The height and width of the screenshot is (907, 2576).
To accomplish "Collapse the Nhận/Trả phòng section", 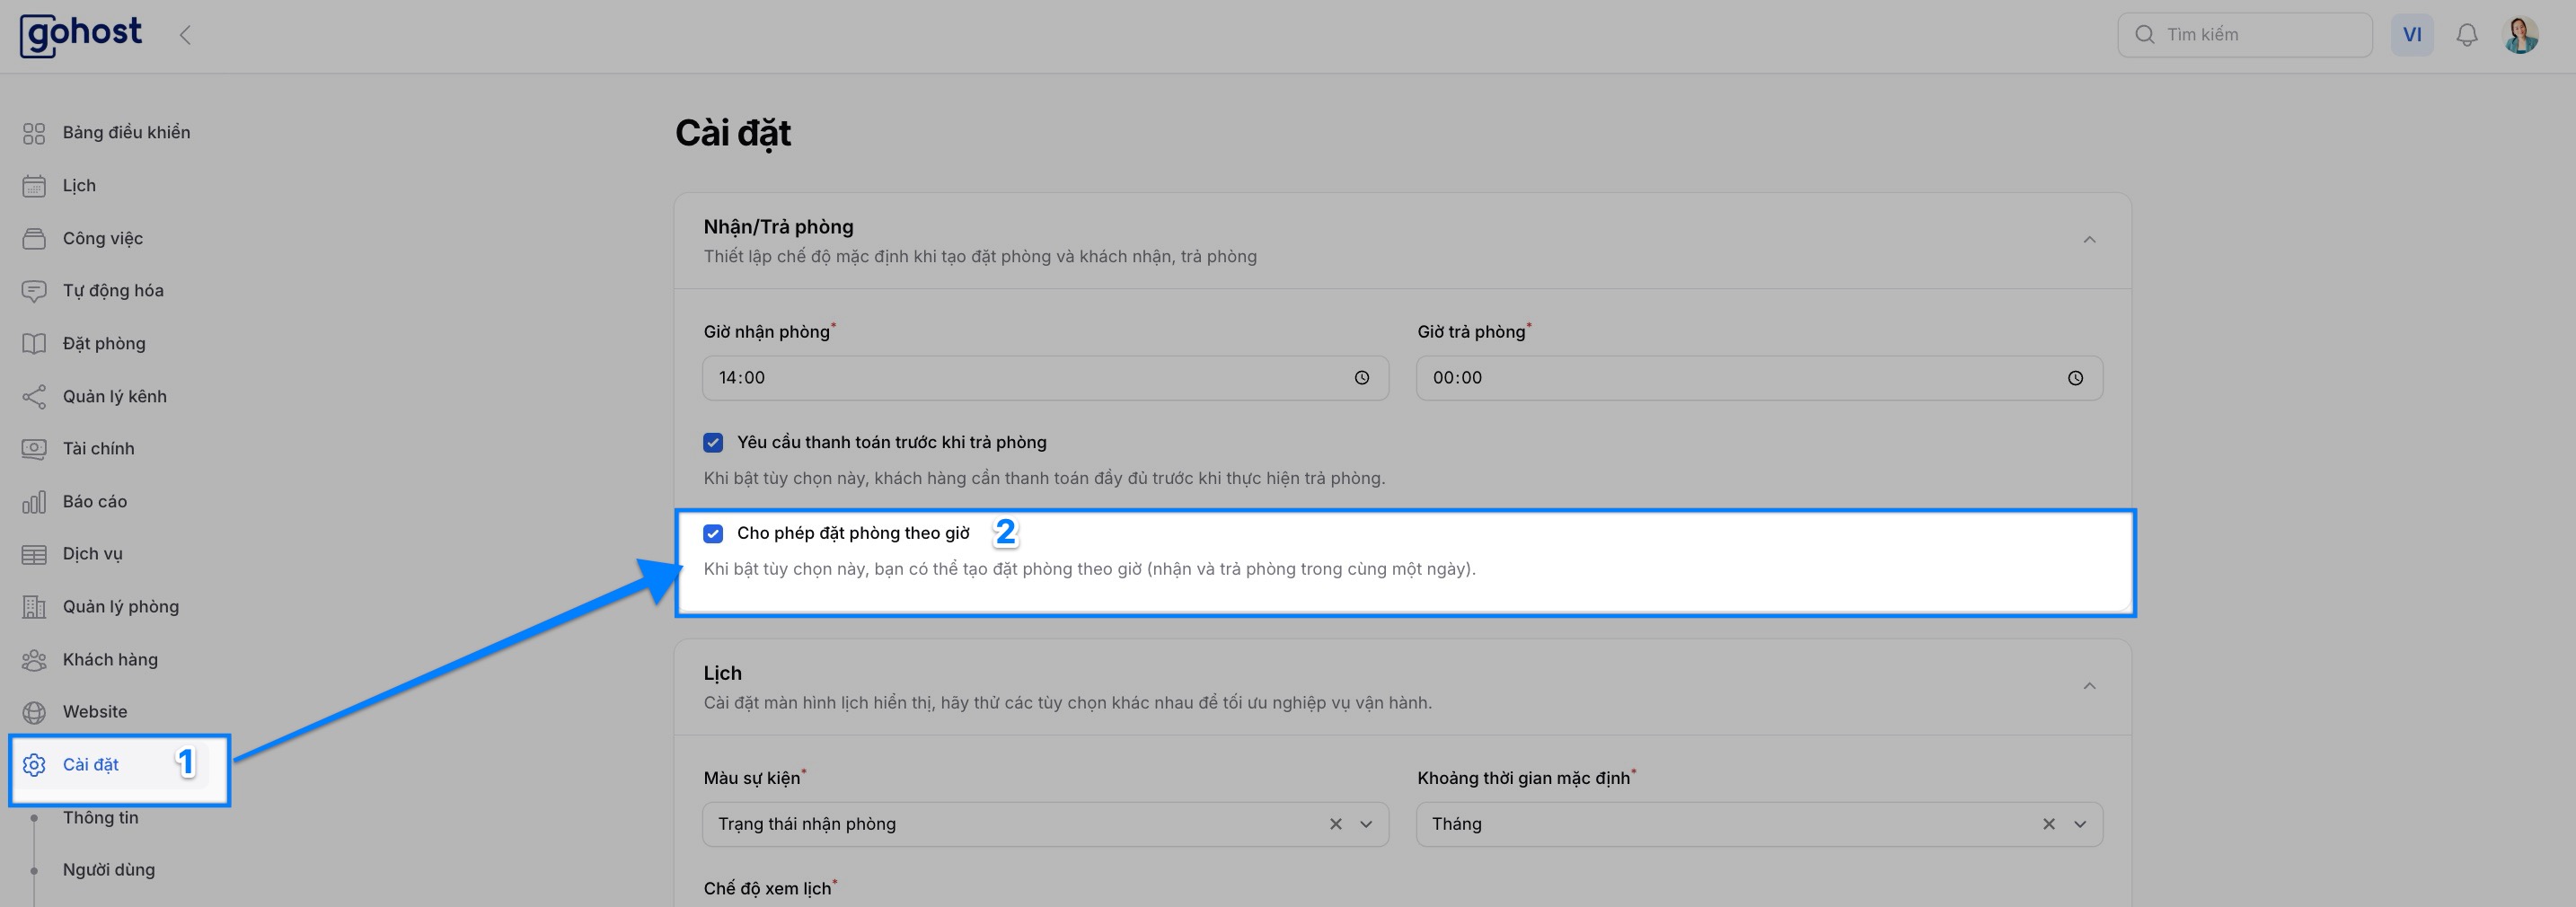I will pyautogui.click(x=2089, y=240).
